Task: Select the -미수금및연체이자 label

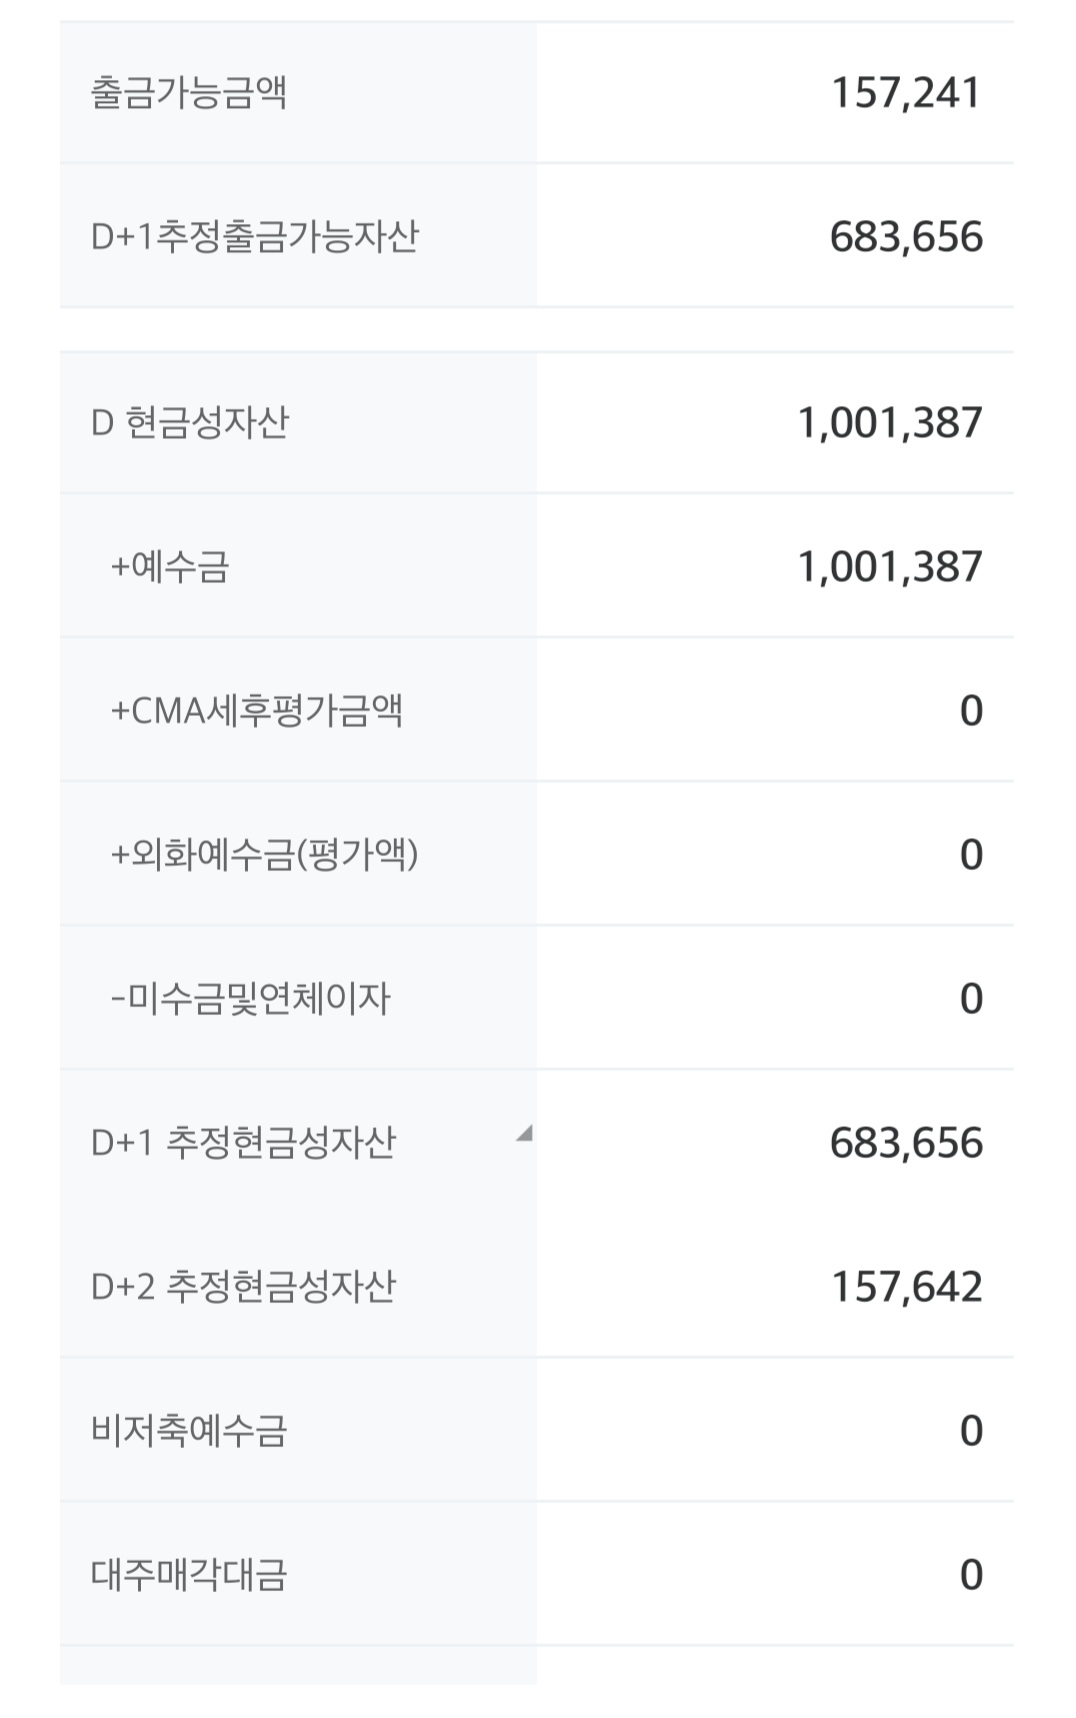Action: [x=250, y=999]
